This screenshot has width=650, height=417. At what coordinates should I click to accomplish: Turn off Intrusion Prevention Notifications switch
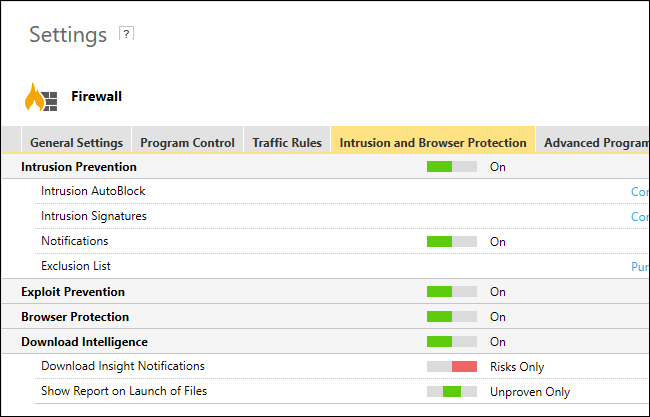click(x=451, y=242)
